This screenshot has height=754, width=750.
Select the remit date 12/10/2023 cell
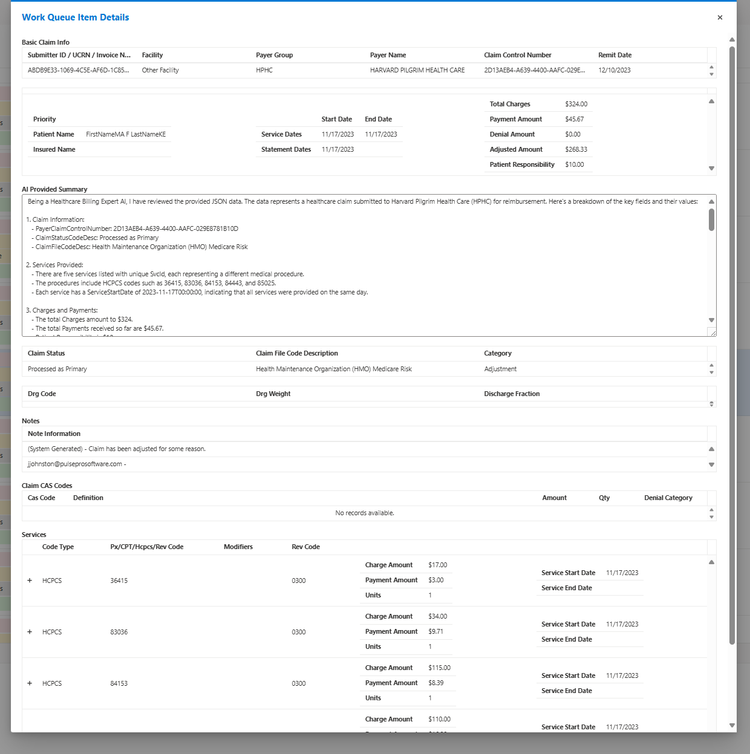point(614,70)
